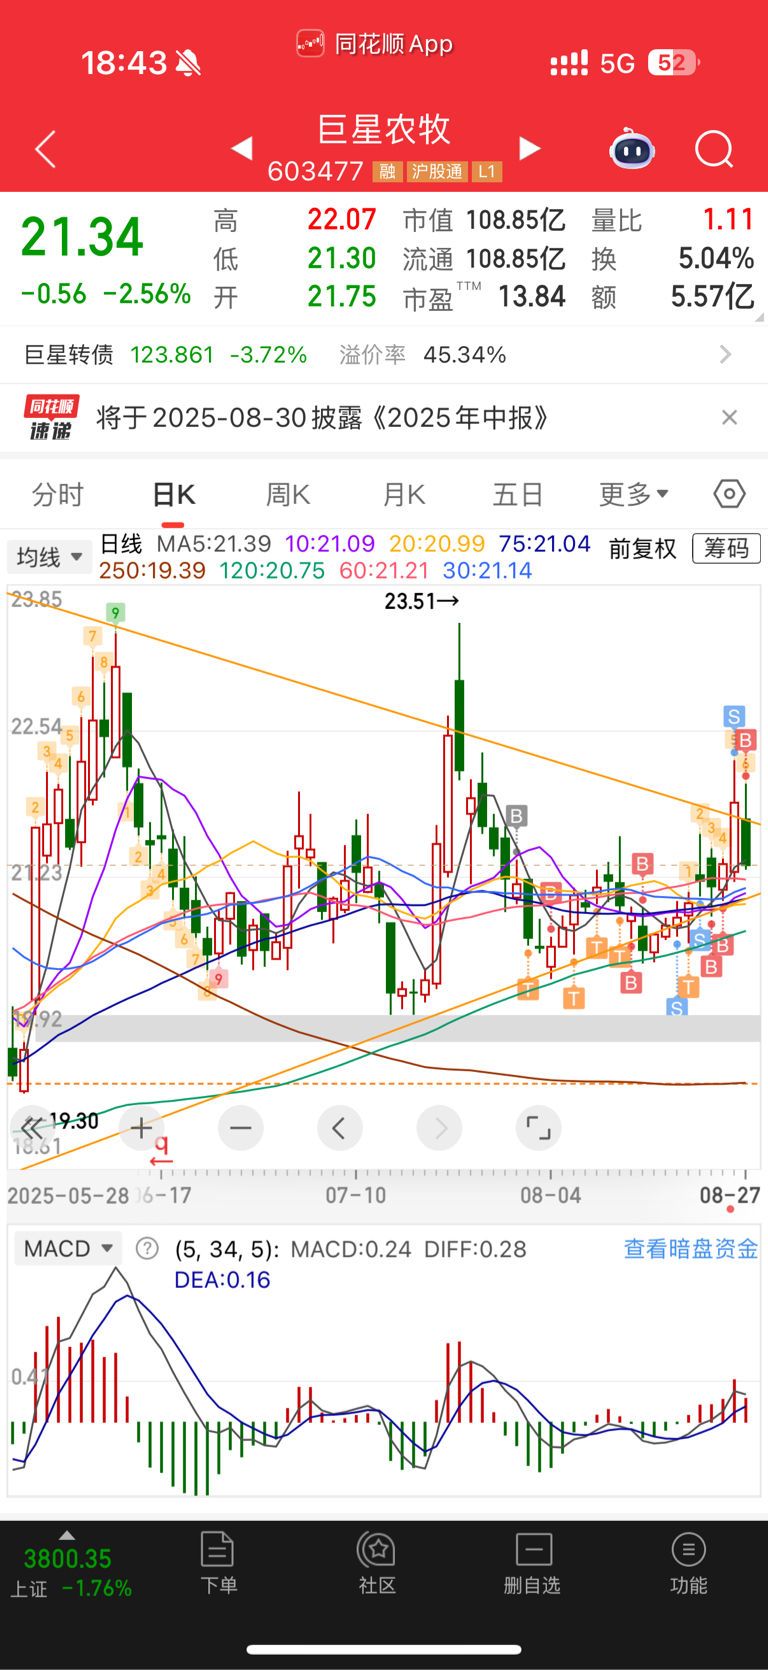The image size is (768, 1670).
Task: Expand chart to fullscreen
Action: pyautogui.click(x=539, y=1129)
